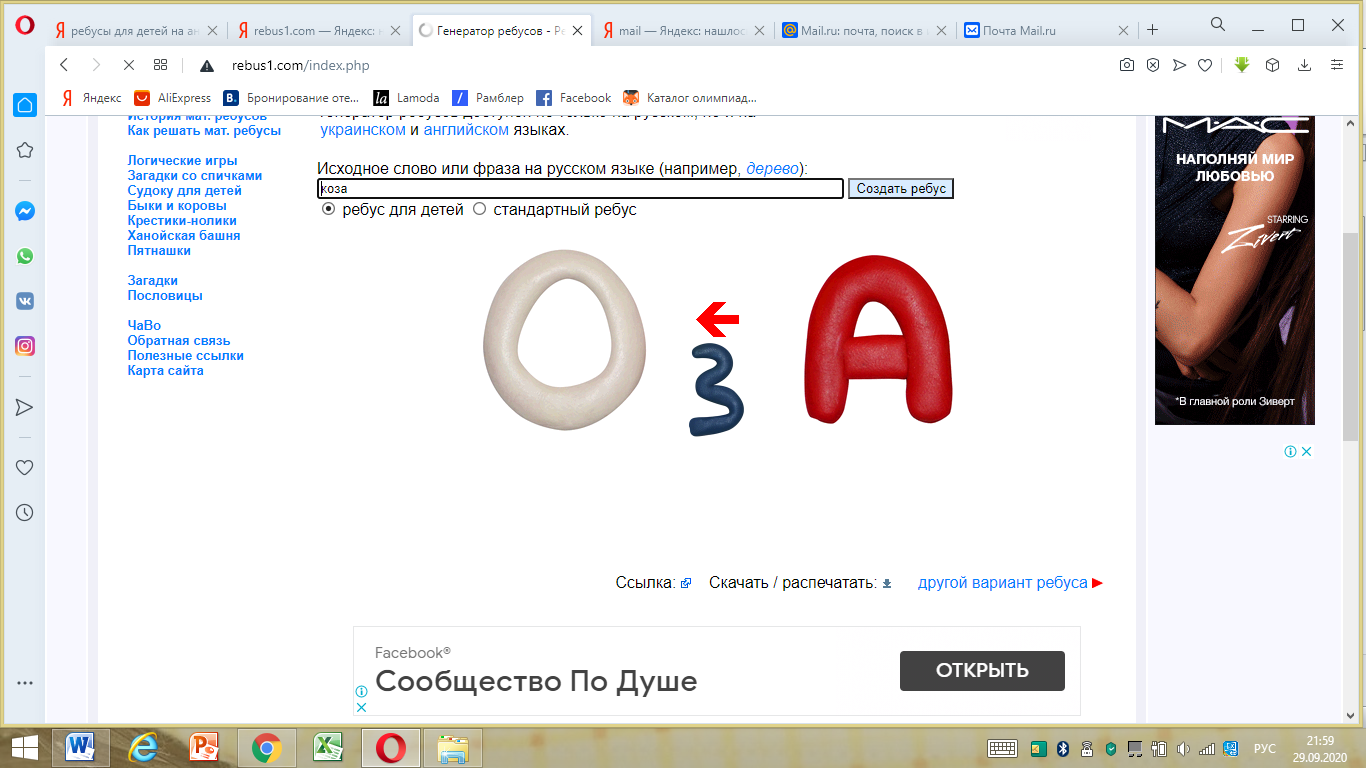Click the download rebus arrow icon
This screenshot has height=768, width=1366.
[886, 584]
